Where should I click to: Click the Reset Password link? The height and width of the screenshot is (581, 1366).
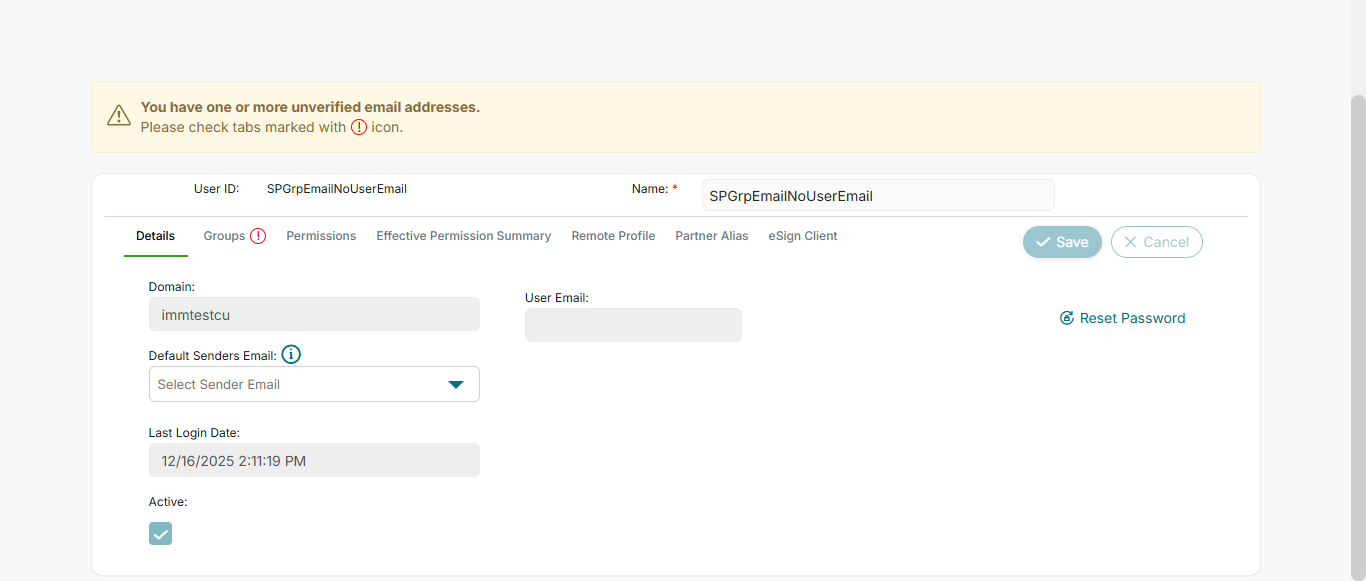[x=1122, y=318]
